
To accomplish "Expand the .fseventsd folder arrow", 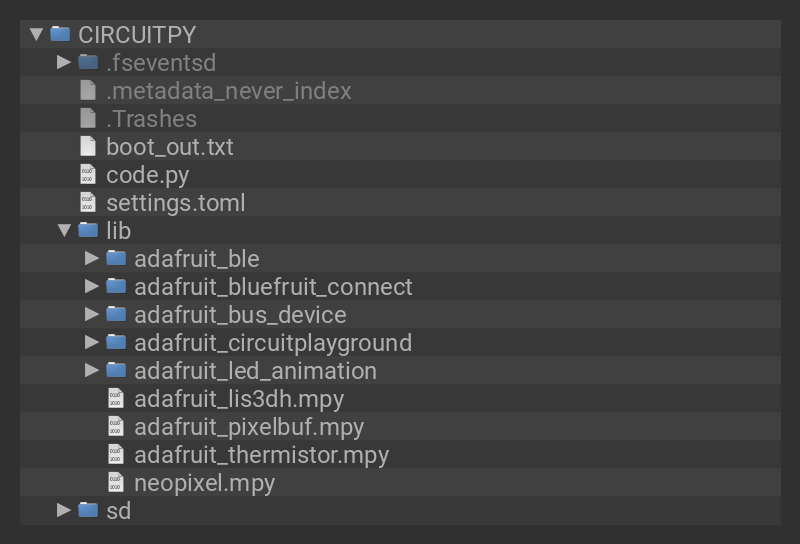I will click(x=64, y=62).
